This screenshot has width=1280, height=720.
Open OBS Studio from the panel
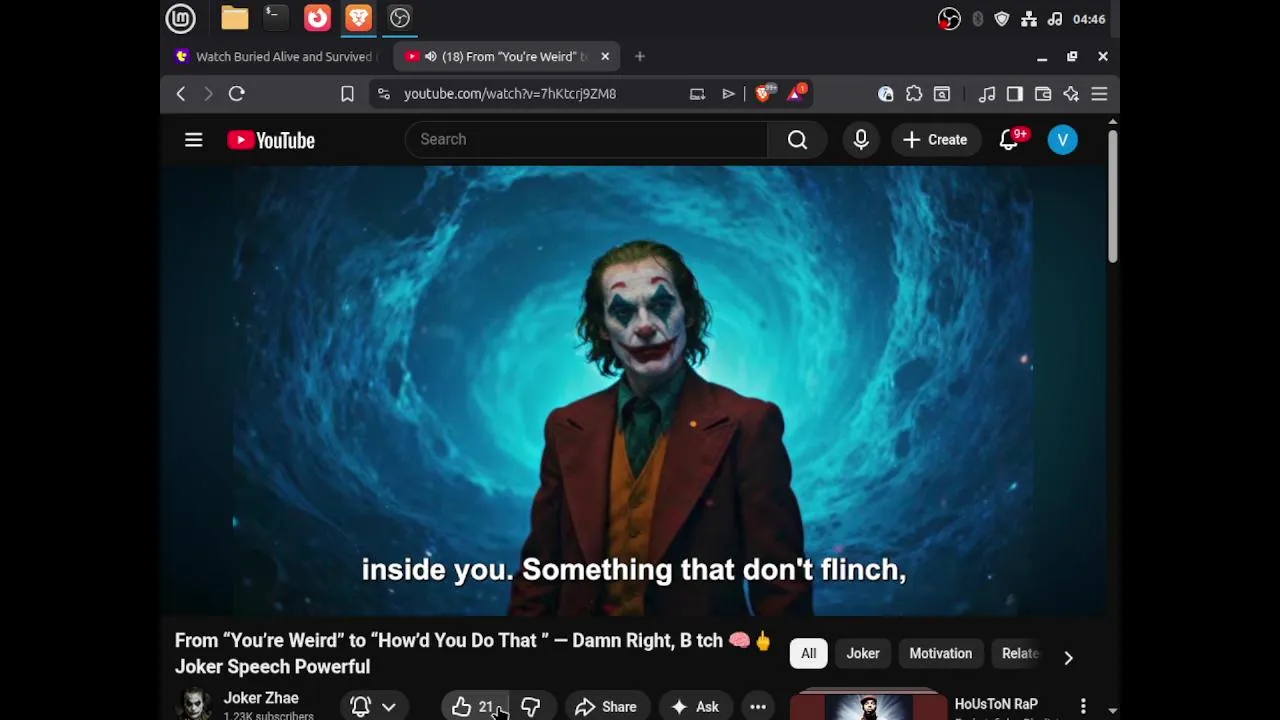coord(400,18)
